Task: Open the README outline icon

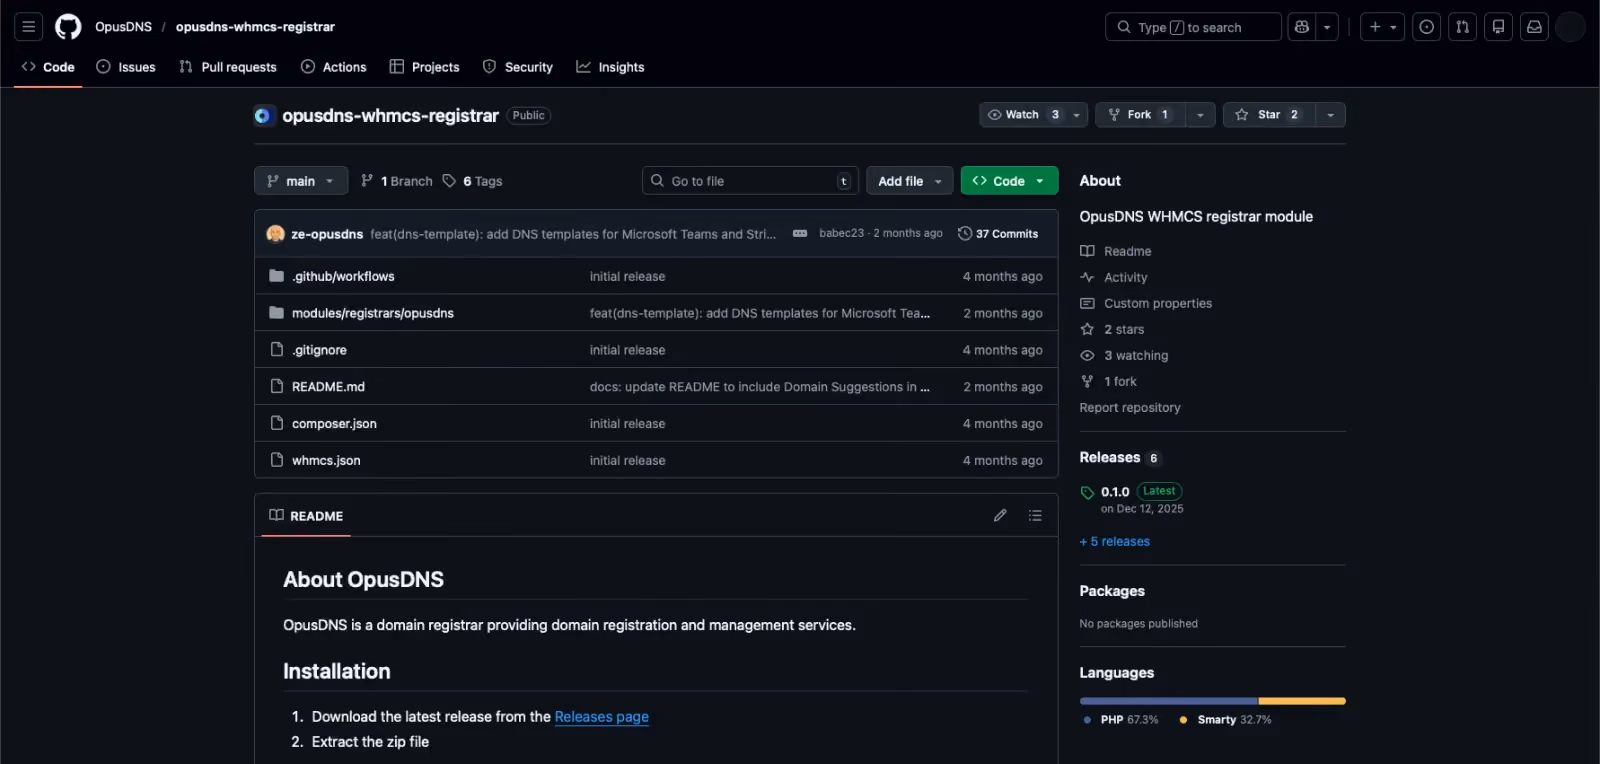Action: point(1035,516)
